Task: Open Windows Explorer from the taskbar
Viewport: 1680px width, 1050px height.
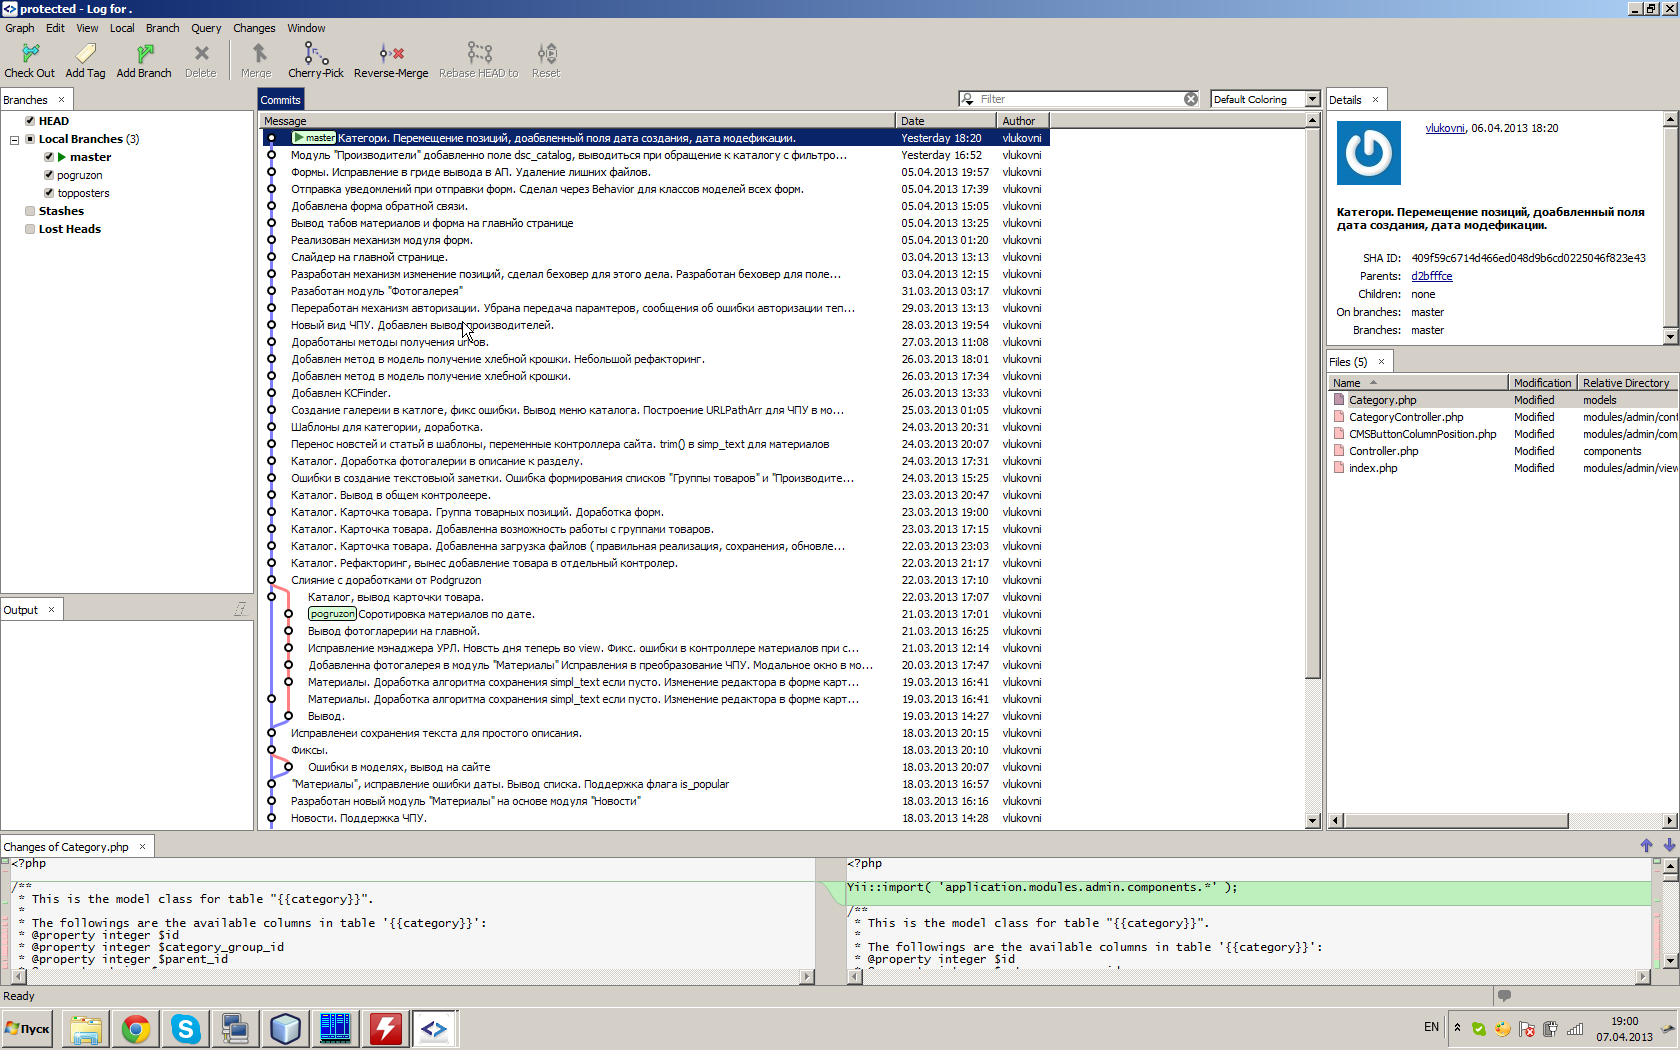Action: [x=86, y=1028]
